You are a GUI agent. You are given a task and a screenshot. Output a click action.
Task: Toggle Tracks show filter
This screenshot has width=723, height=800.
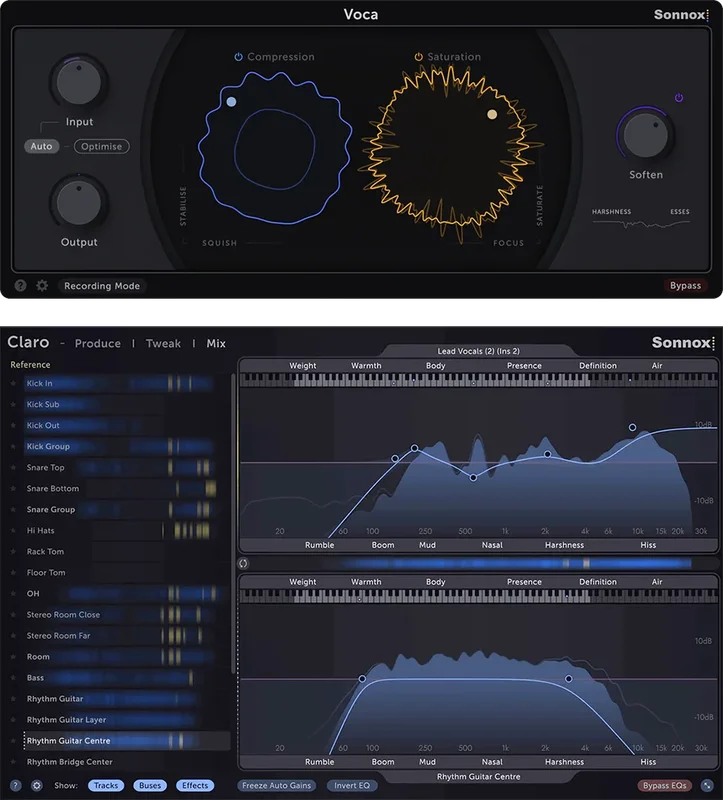point(106,785)
